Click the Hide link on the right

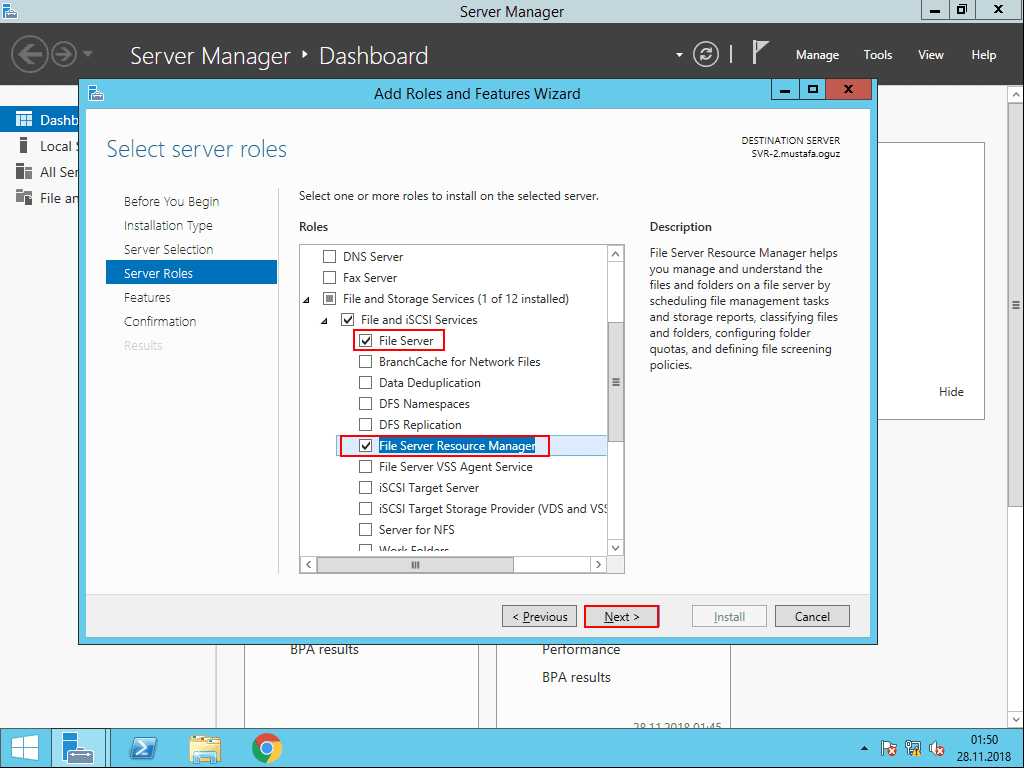951,391
